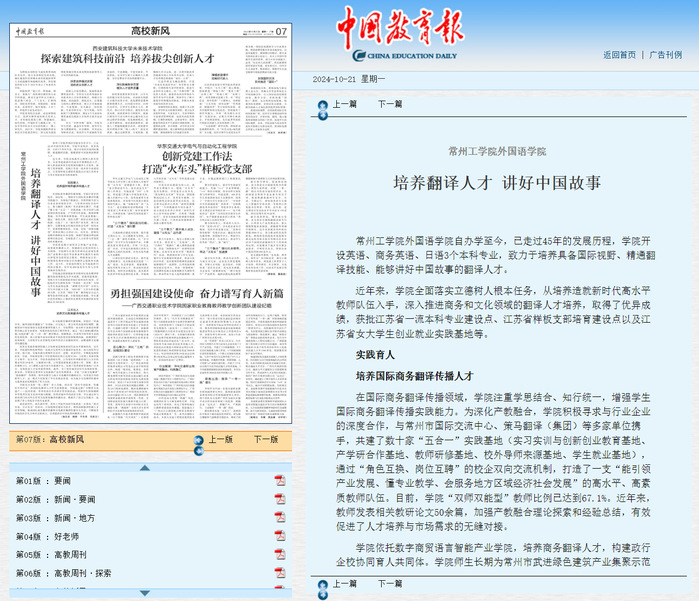Go to 返回首页
The width and height of the screenshot is (699, 601).
pyautogui.click(x=619, y=55)
